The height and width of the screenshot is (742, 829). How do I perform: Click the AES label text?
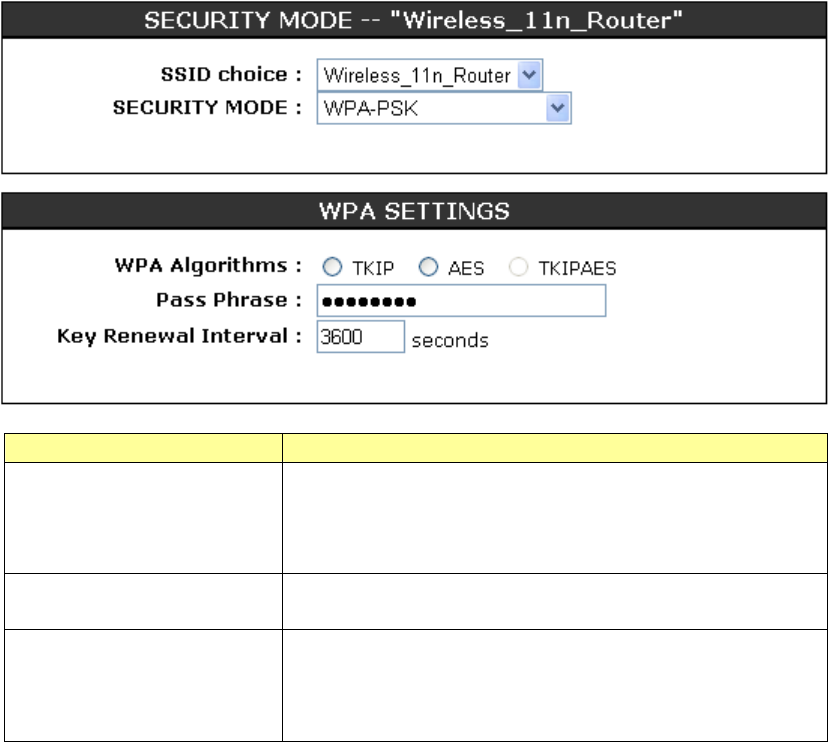[466, 268]
